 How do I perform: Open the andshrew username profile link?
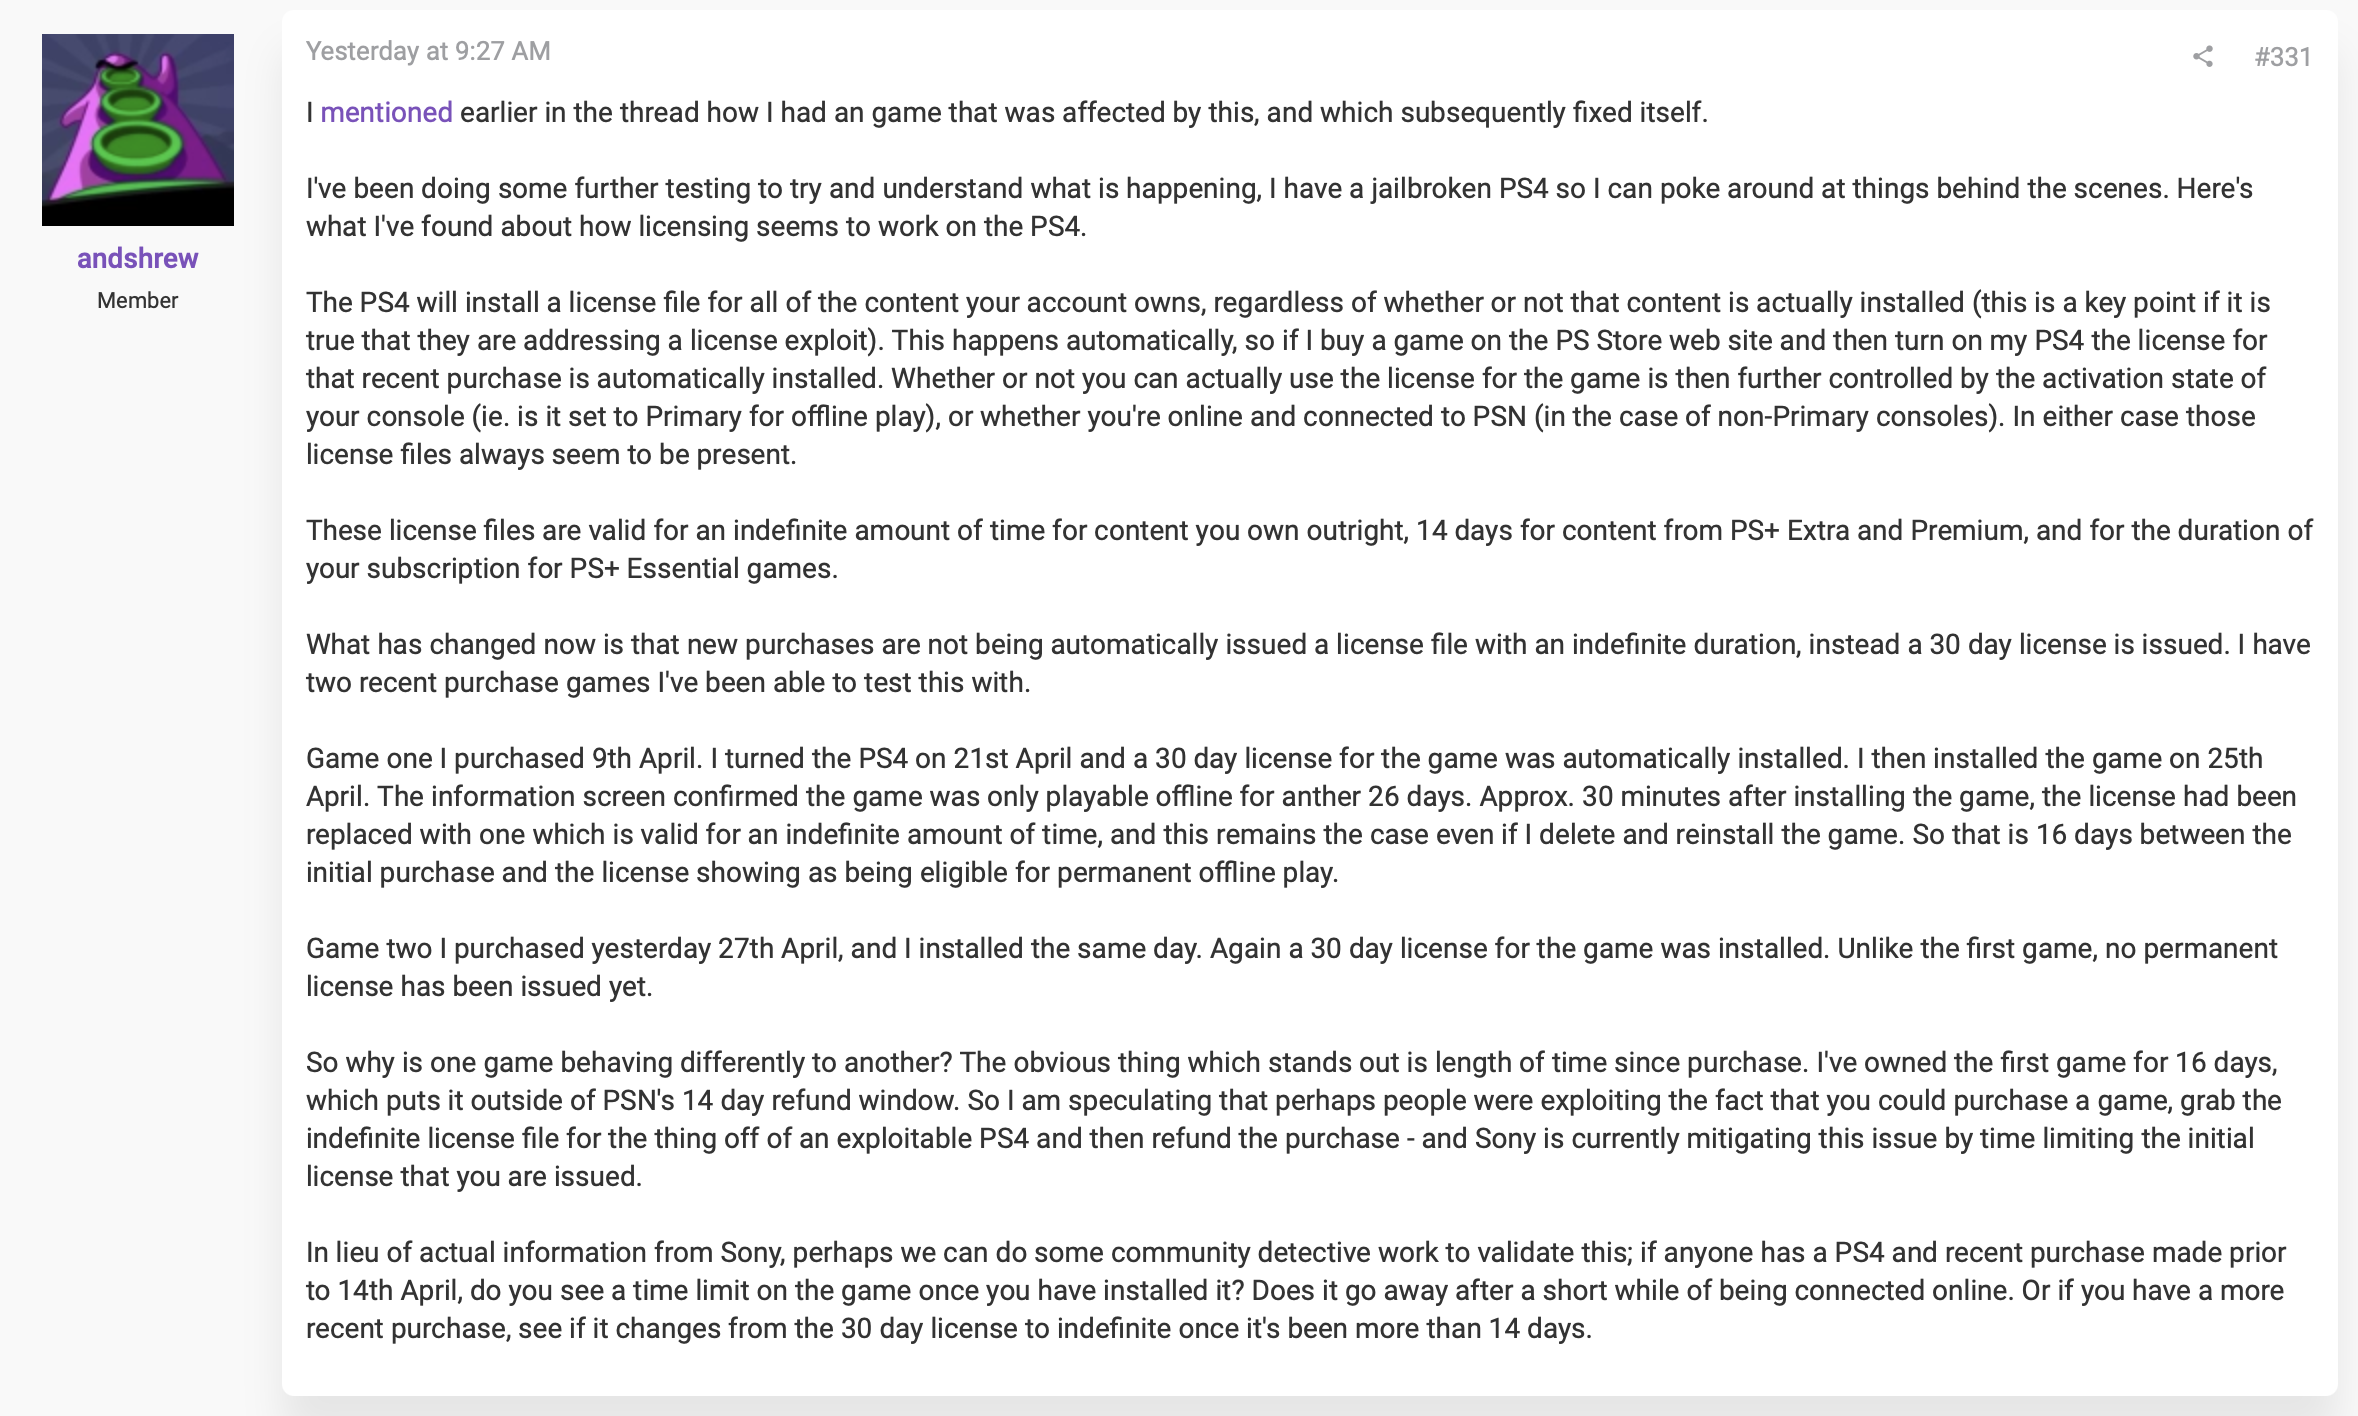click(138, 258)
